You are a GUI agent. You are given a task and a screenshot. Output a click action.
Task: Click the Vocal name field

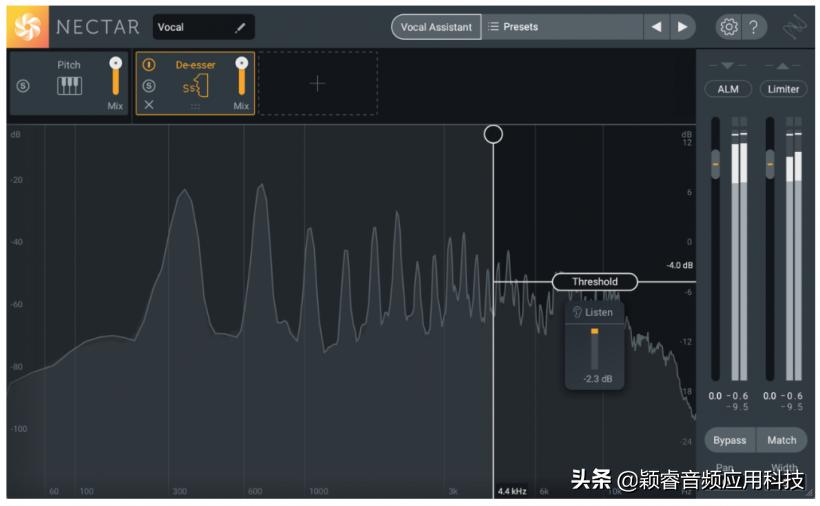[x=203, y=27]
